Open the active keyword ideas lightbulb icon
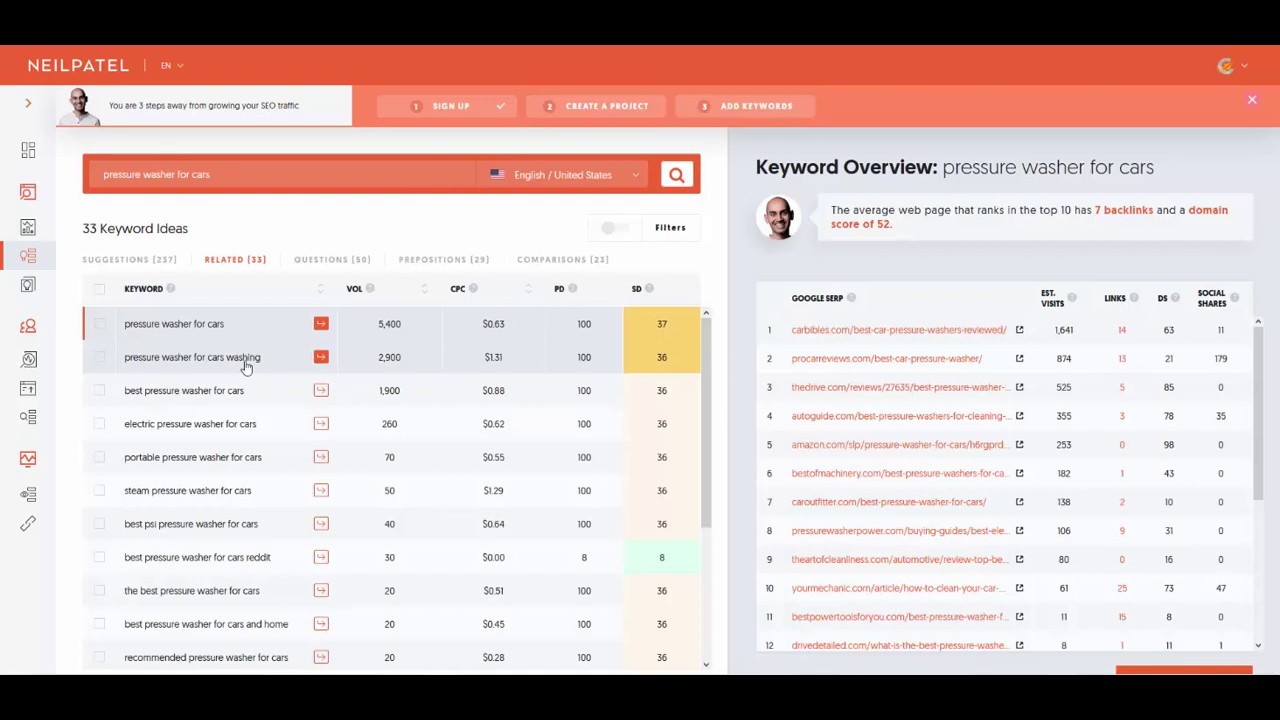Viewport: 1280px width, 720px height. [28, 256]
